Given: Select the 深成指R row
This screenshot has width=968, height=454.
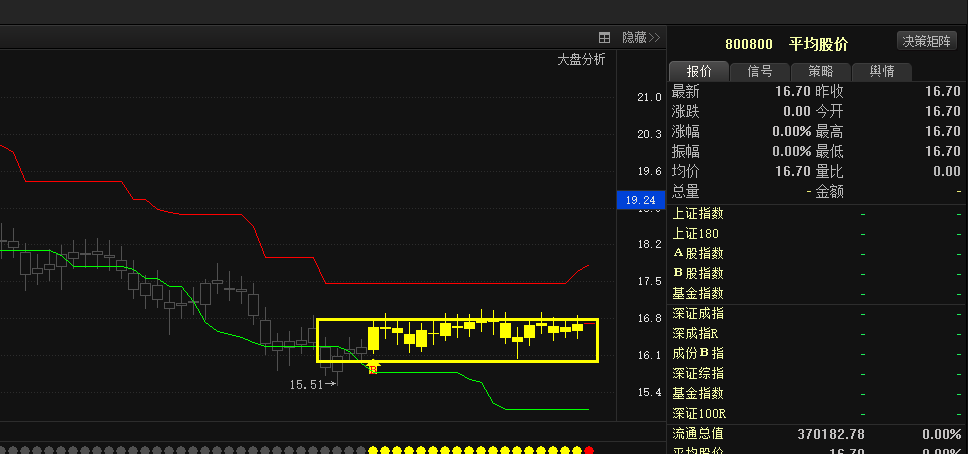Looking at the screenshot, I should (x=817, y=334).
